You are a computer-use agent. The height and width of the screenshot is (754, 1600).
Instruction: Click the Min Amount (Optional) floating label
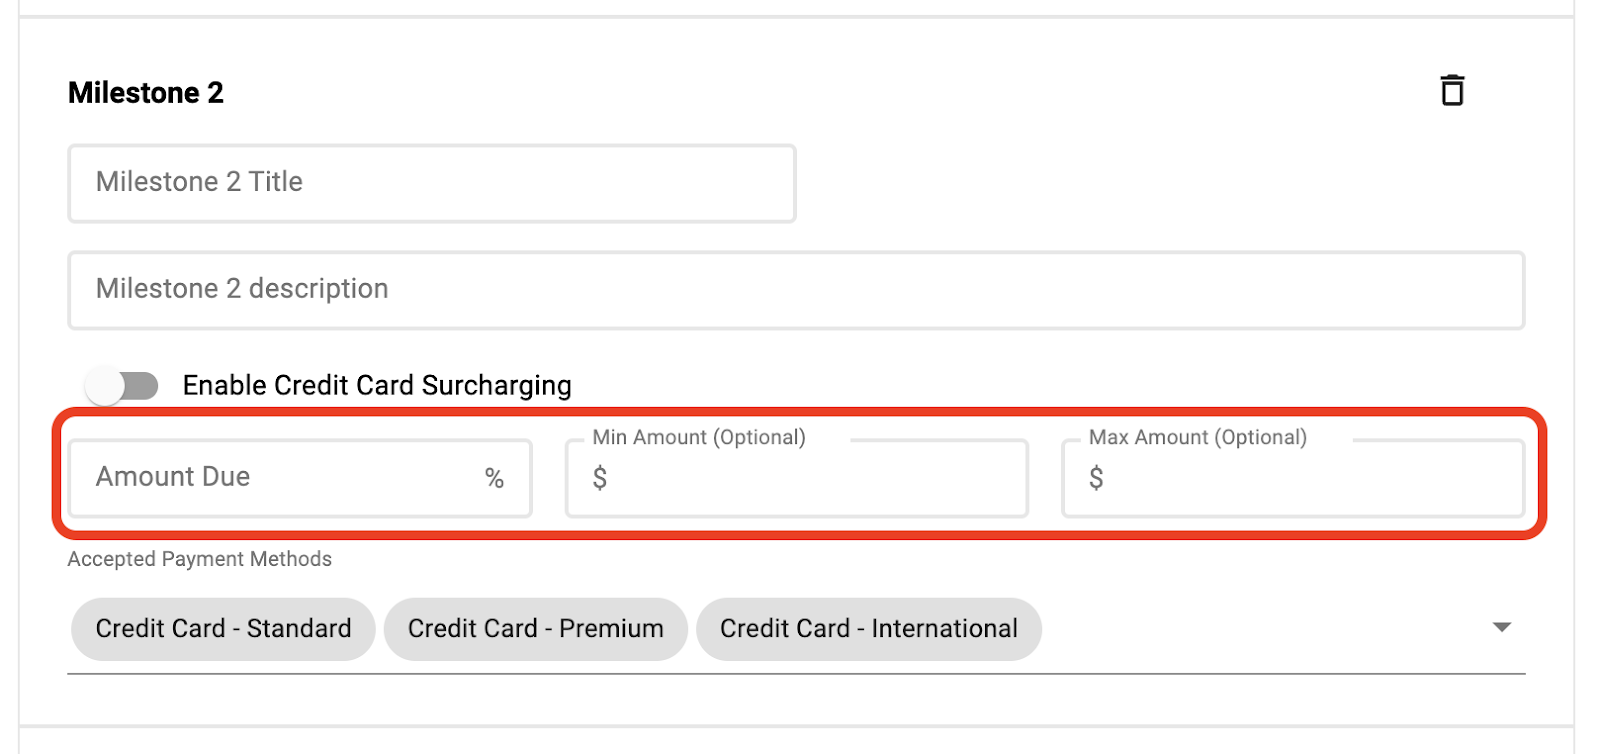point(699,437)
